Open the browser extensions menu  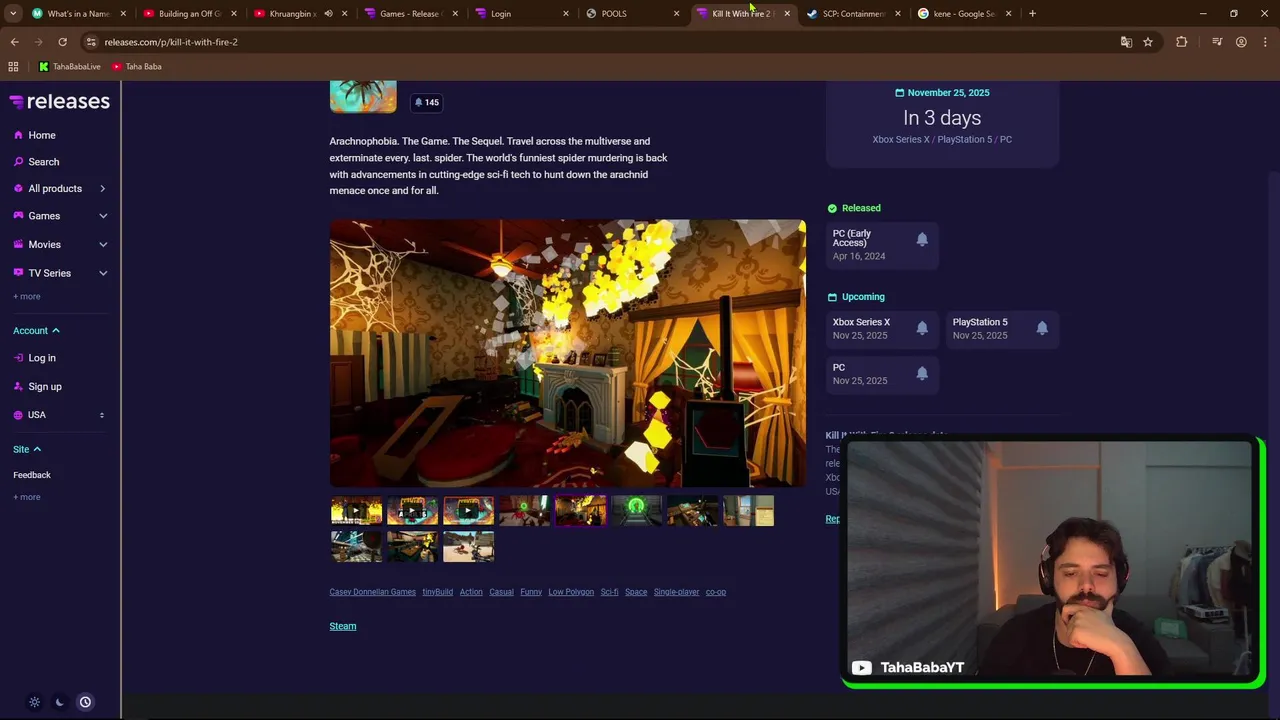point(1182,42)
